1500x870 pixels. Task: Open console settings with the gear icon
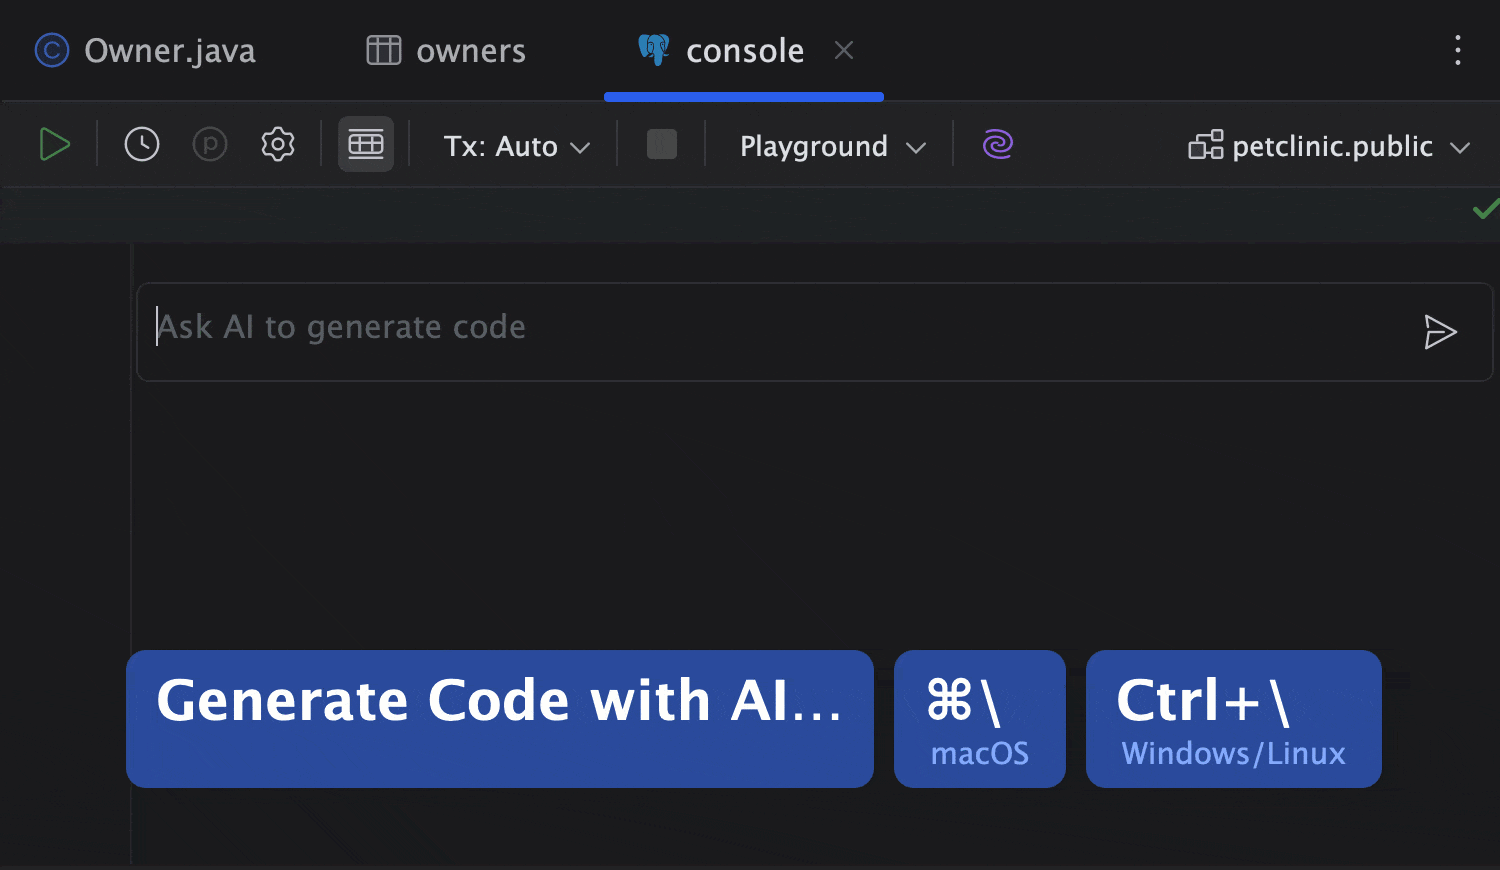click(278, 145)
